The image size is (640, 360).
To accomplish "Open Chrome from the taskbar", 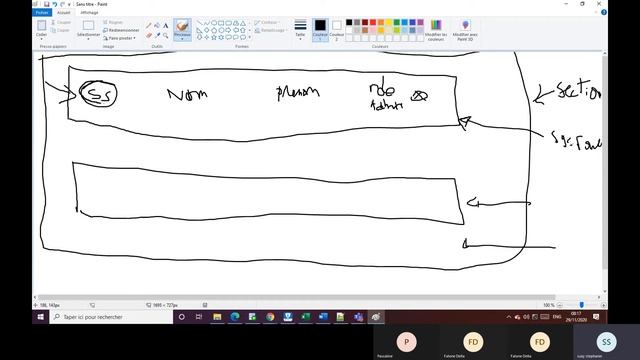I will 270,317.
